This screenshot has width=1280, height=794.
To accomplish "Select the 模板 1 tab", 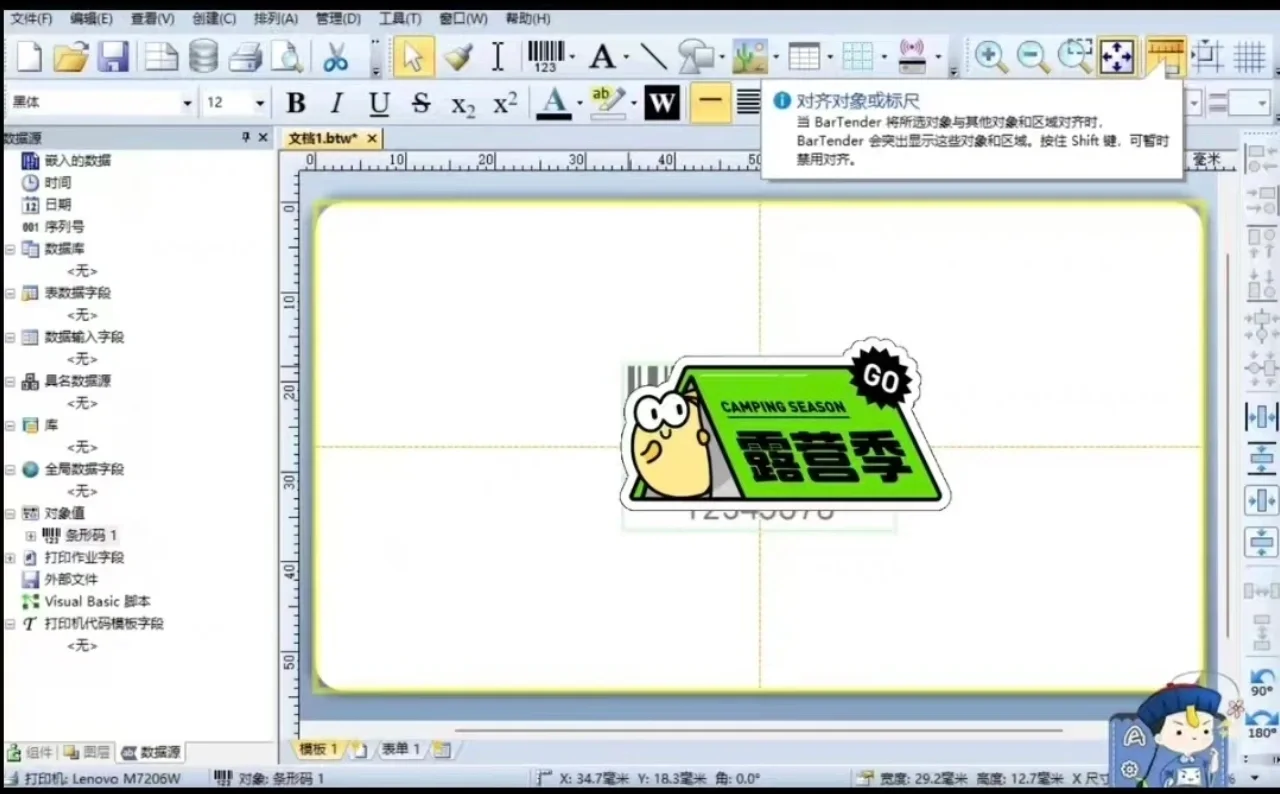I will 318,749.
